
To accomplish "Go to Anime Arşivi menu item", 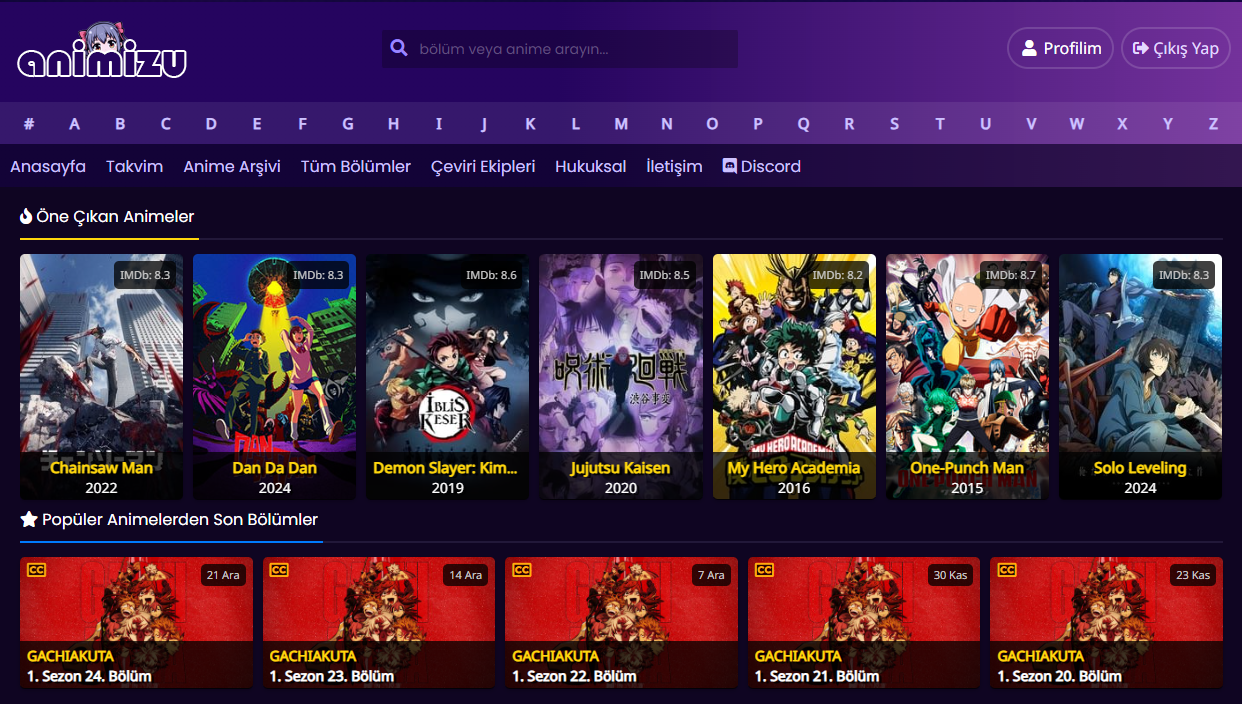I will pyautogui.click(x=232, y=166).
